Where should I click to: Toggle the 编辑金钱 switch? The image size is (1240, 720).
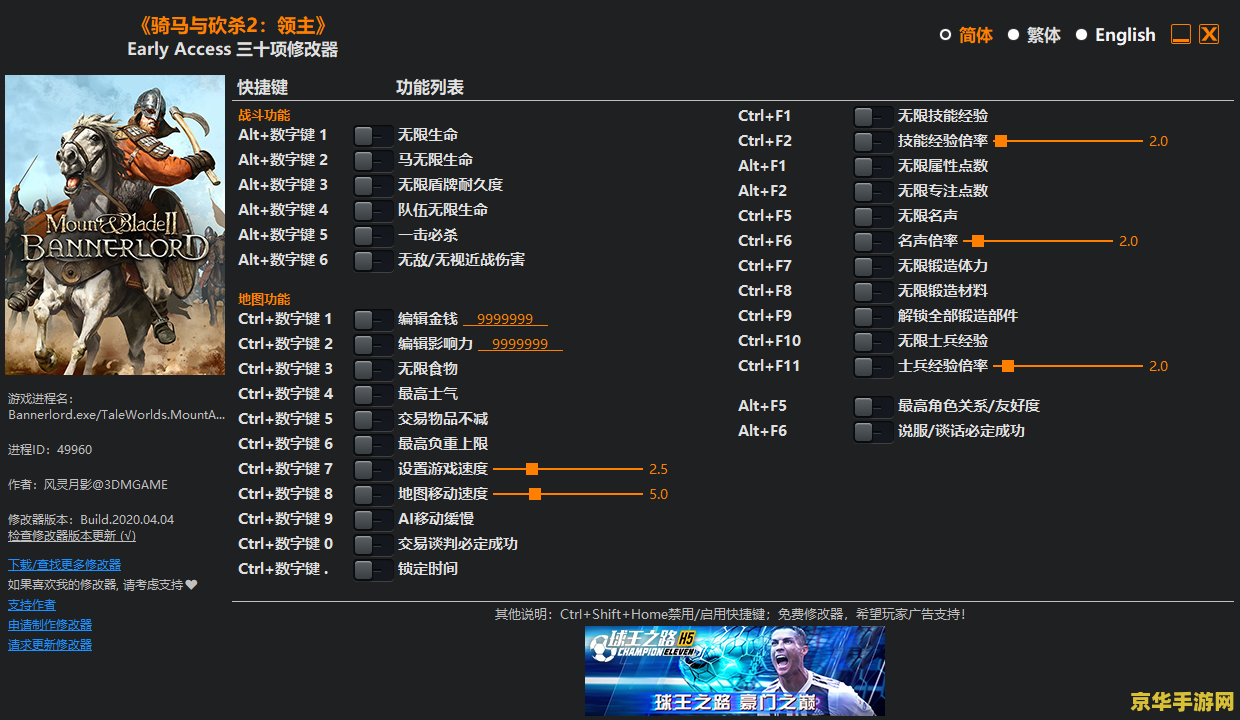[x=373, y=319]
